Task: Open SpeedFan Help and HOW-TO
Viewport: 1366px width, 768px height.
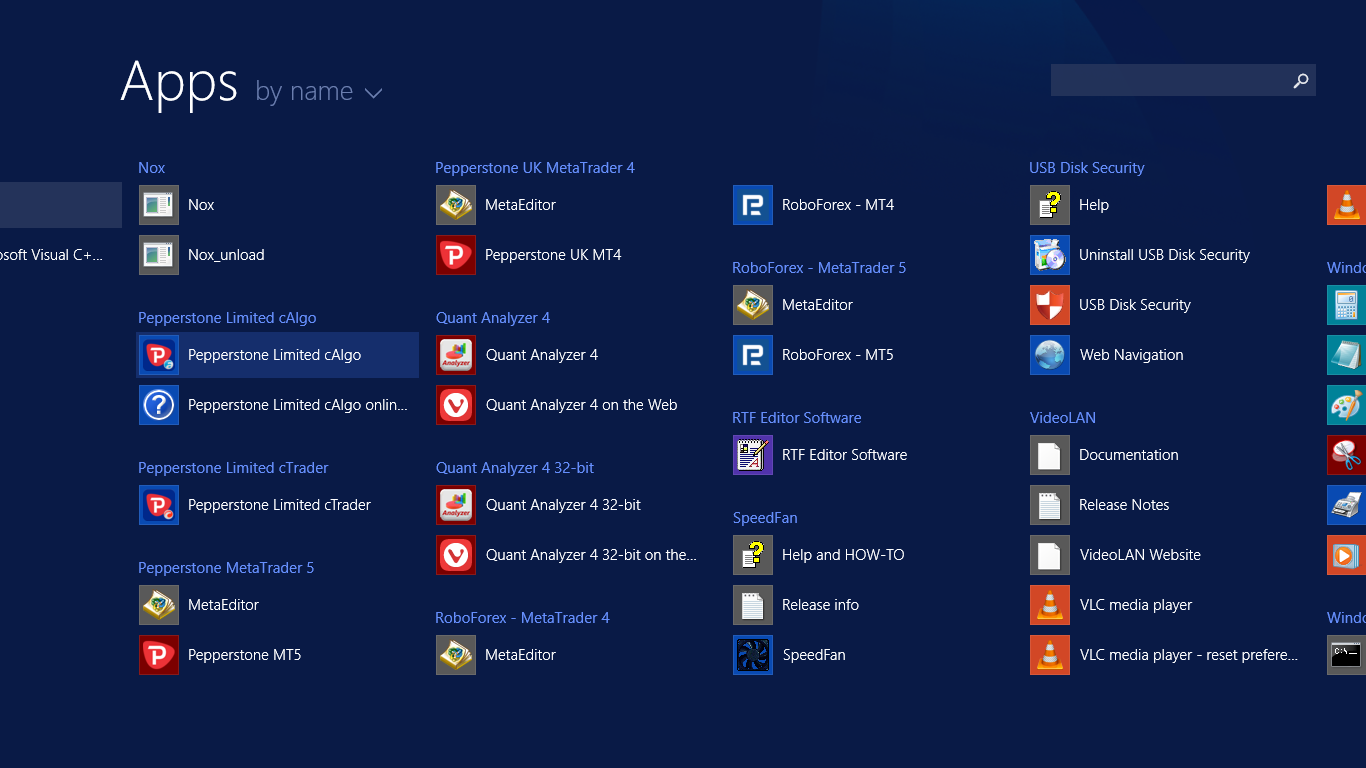Action: click(871, 555)
